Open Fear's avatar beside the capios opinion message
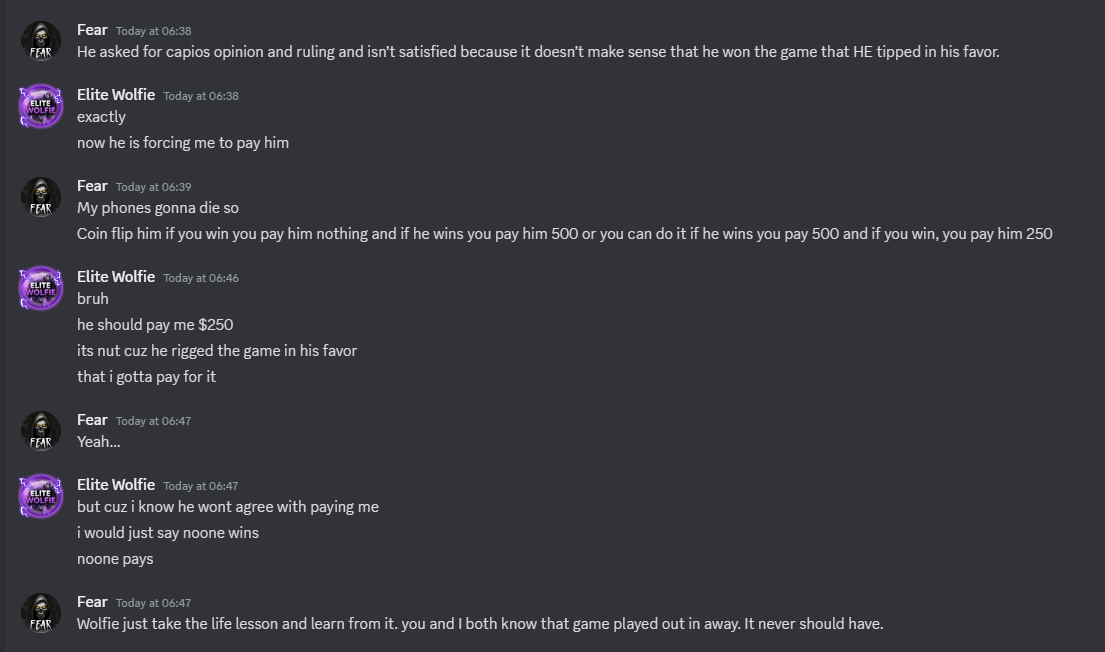This screenshot has width=1105, height=652. (x=41, y=41)
